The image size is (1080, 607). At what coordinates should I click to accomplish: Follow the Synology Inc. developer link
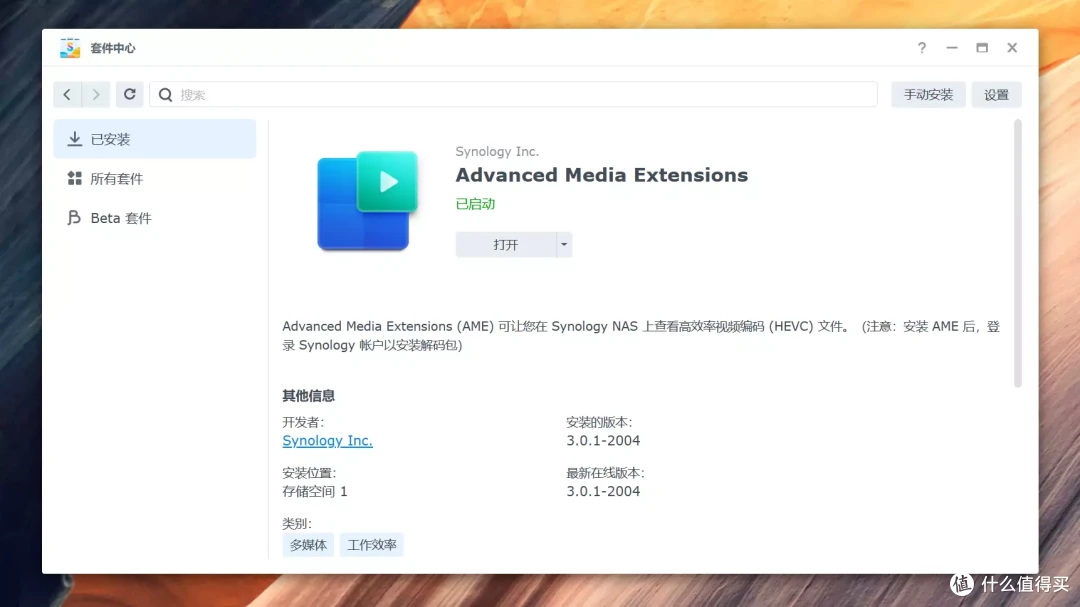point(327,440)
